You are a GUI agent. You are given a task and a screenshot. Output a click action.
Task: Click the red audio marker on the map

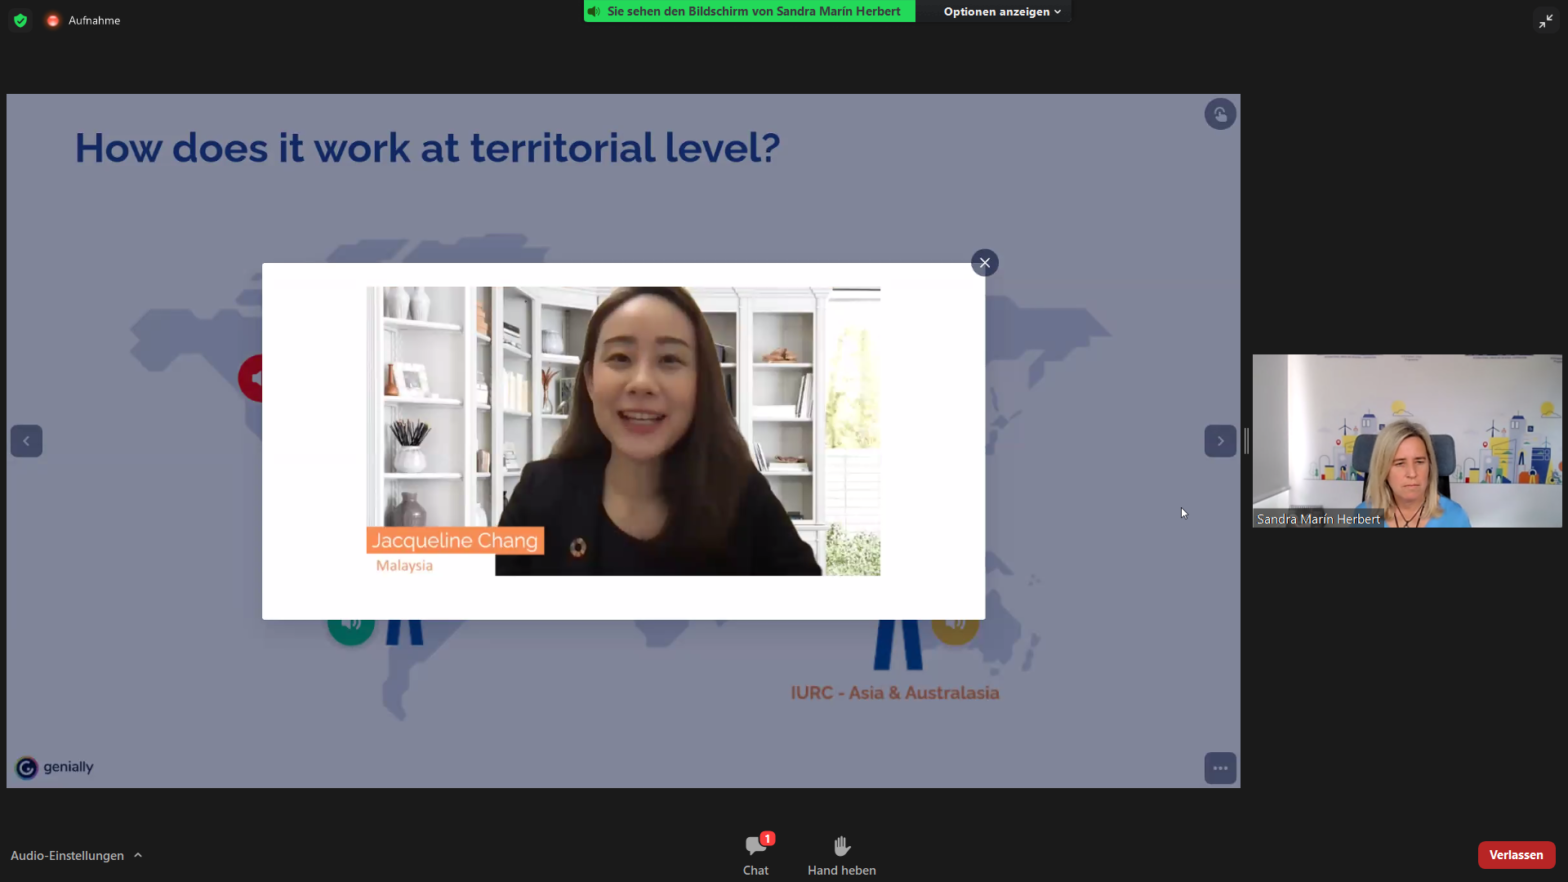(x=250, y=379)
